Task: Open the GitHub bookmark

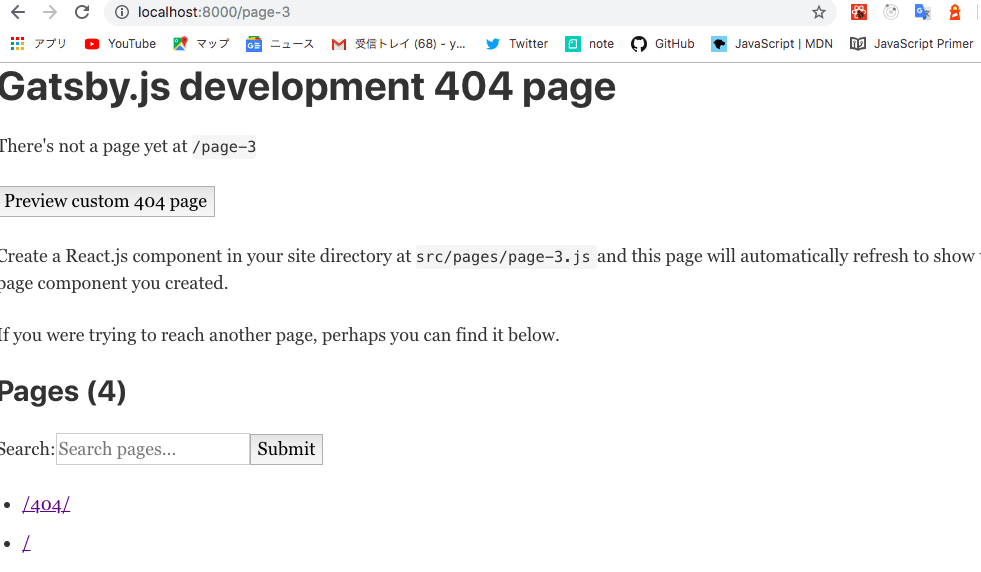Action: point(663,44)
